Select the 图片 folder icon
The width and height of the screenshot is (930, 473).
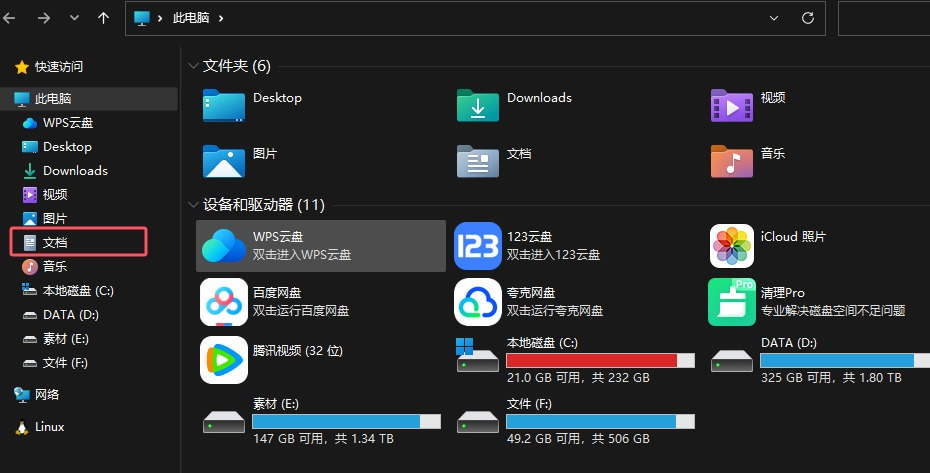click(224, 161)
